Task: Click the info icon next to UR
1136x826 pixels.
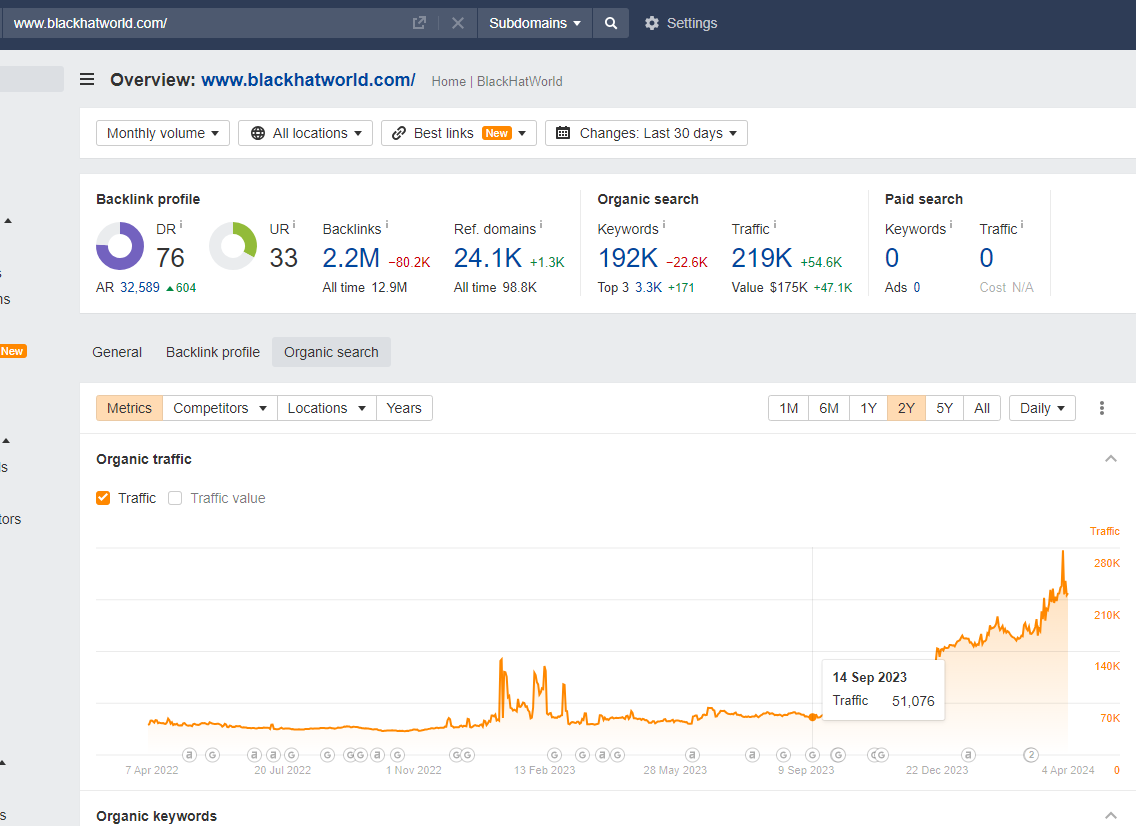Action: pyautogui.click(x=293, y=225)
